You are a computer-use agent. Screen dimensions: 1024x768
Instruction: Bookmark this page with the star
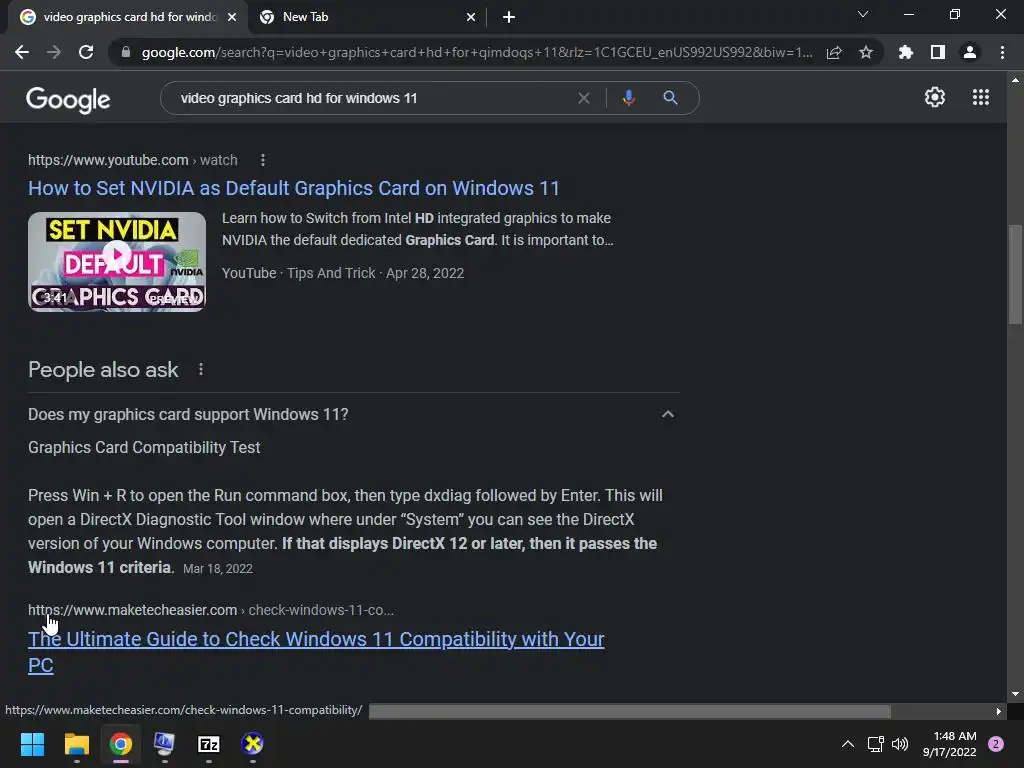tap(866, 52)
